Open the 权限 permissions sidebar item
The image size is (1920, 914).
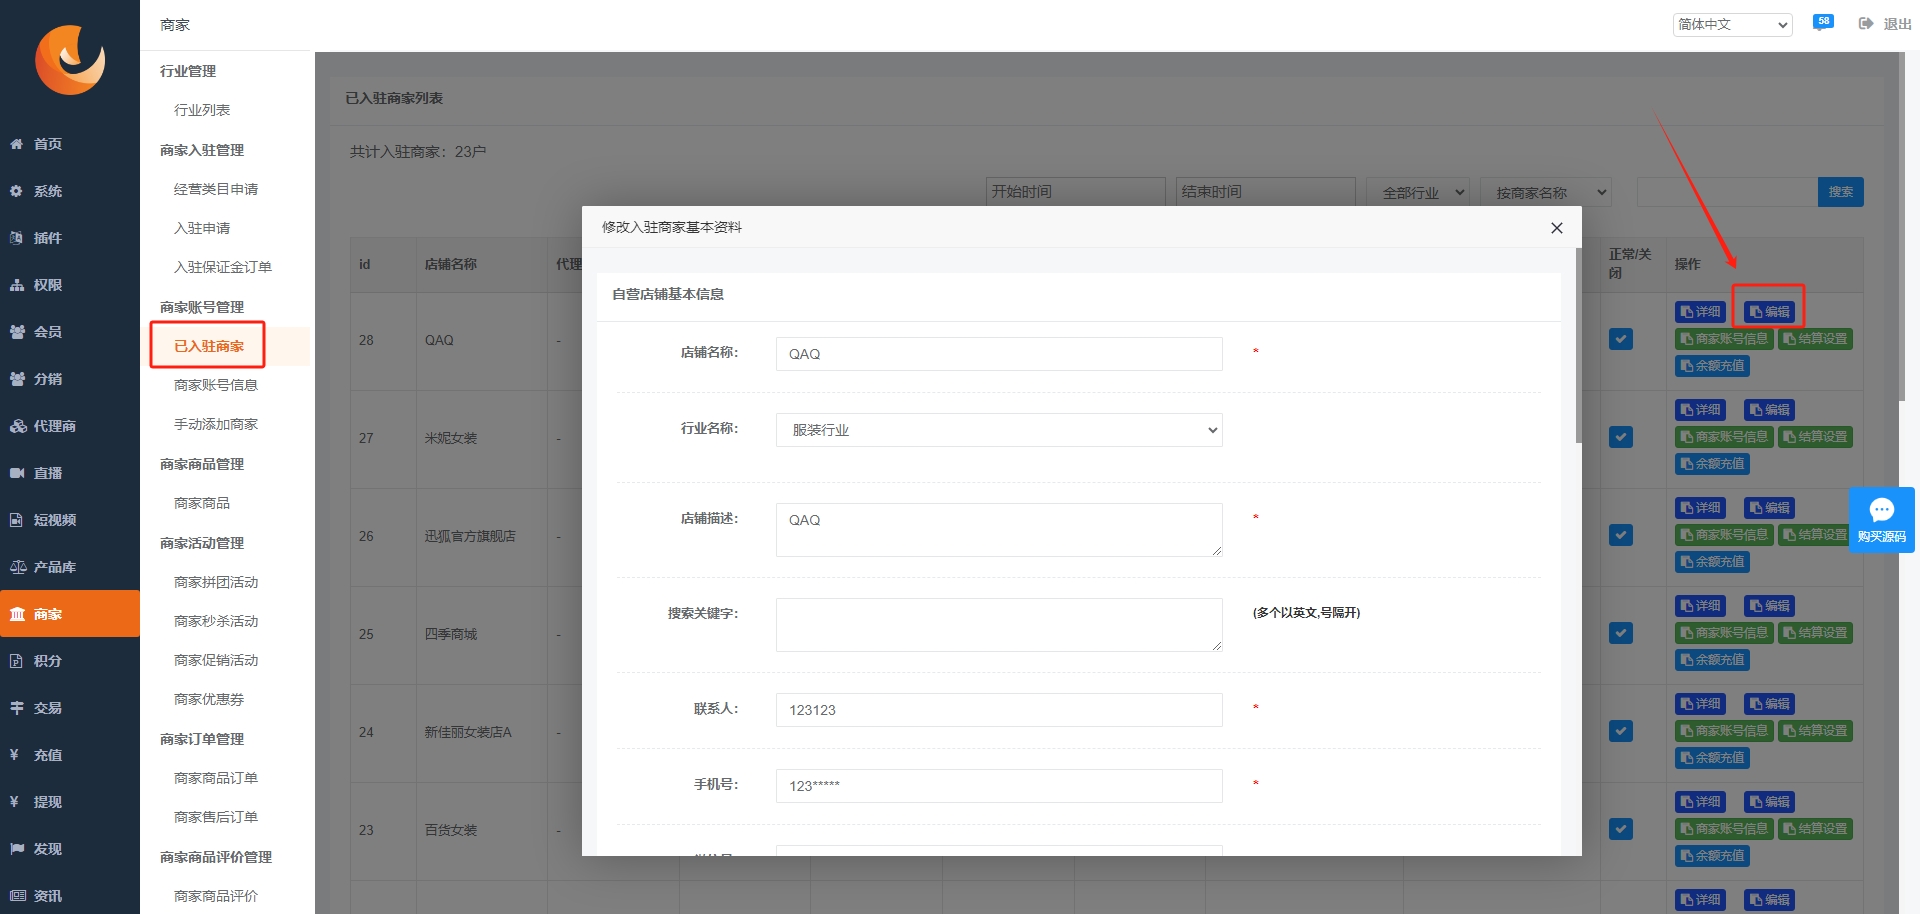70,285
